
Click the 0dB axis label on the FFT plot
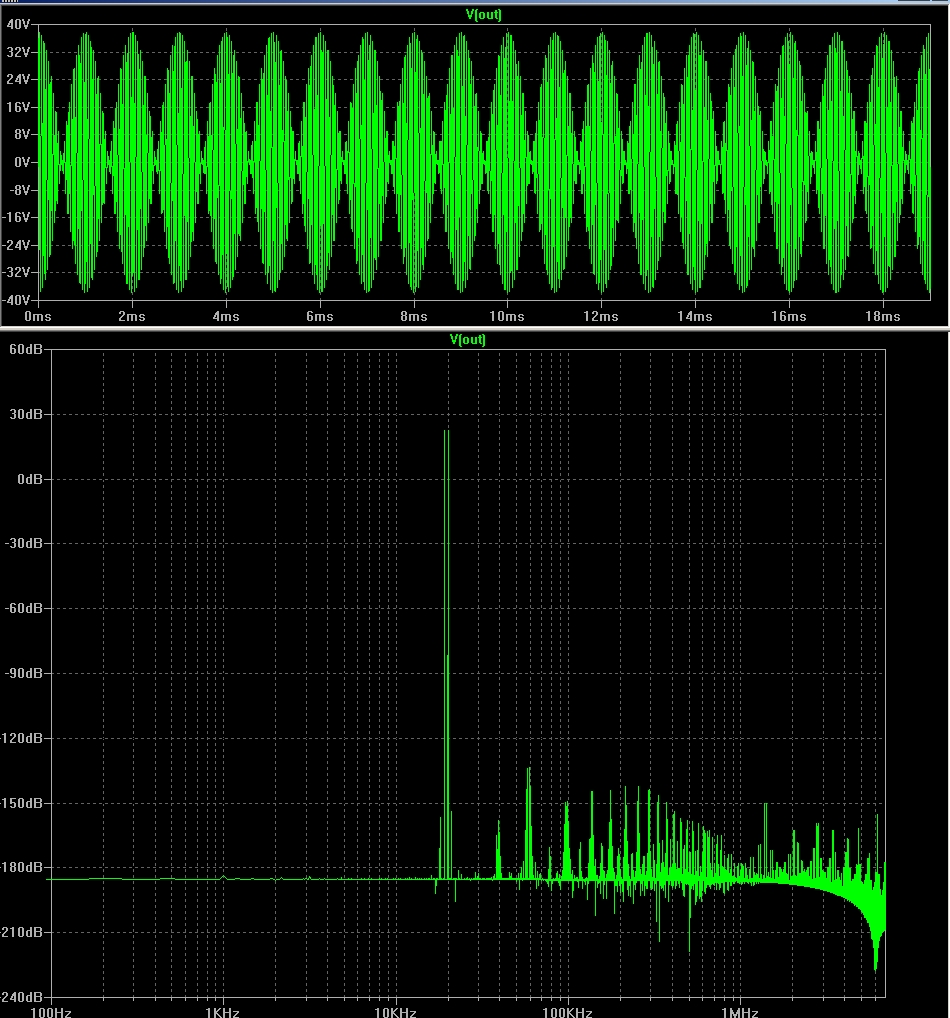click(x=30, y=479)
